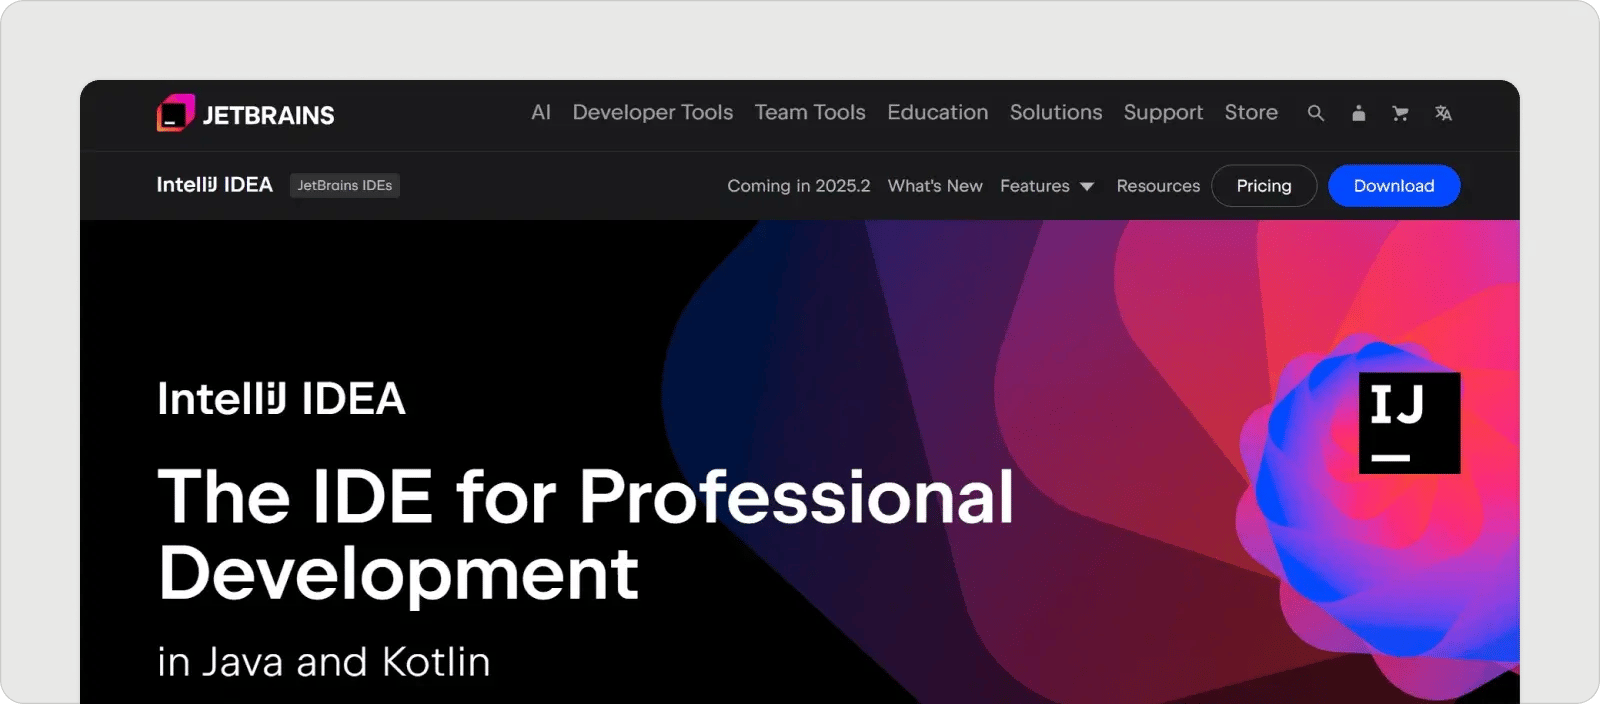Go to Coming in 2025.2 page
The width and height of the screenshot is (1600, 704).
click(x=799, y=186)
